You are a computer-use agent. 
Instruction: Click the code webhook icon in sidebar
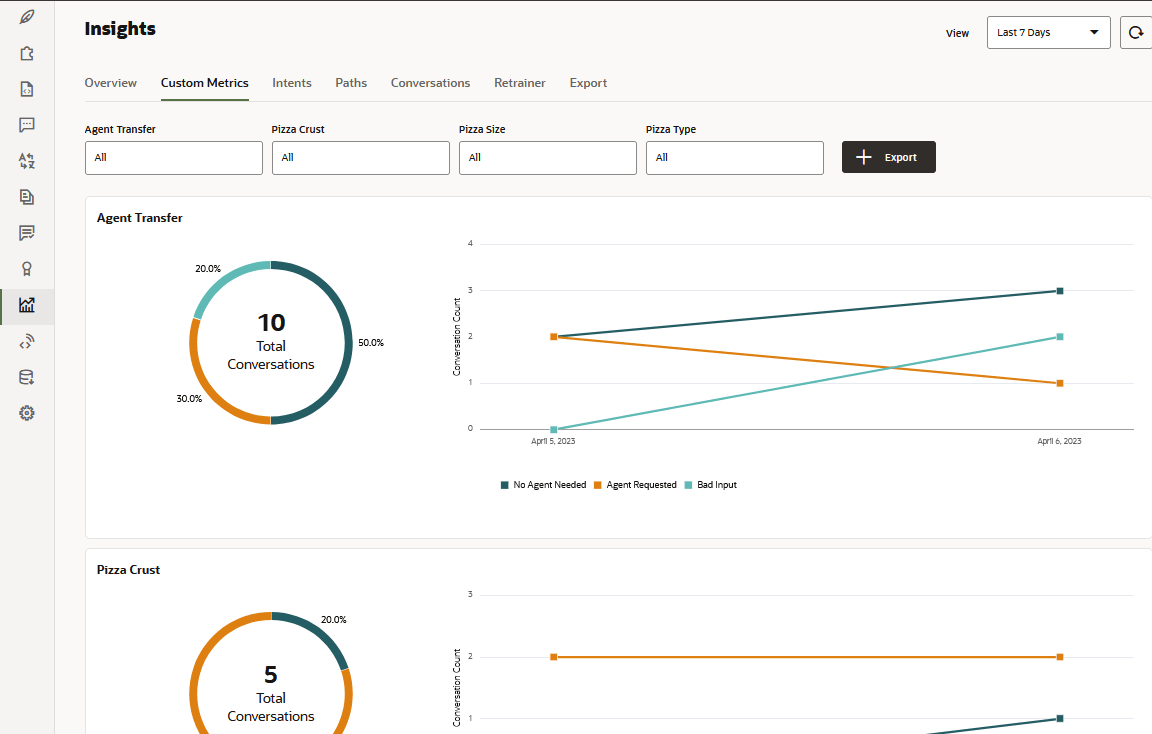point(27,340)
